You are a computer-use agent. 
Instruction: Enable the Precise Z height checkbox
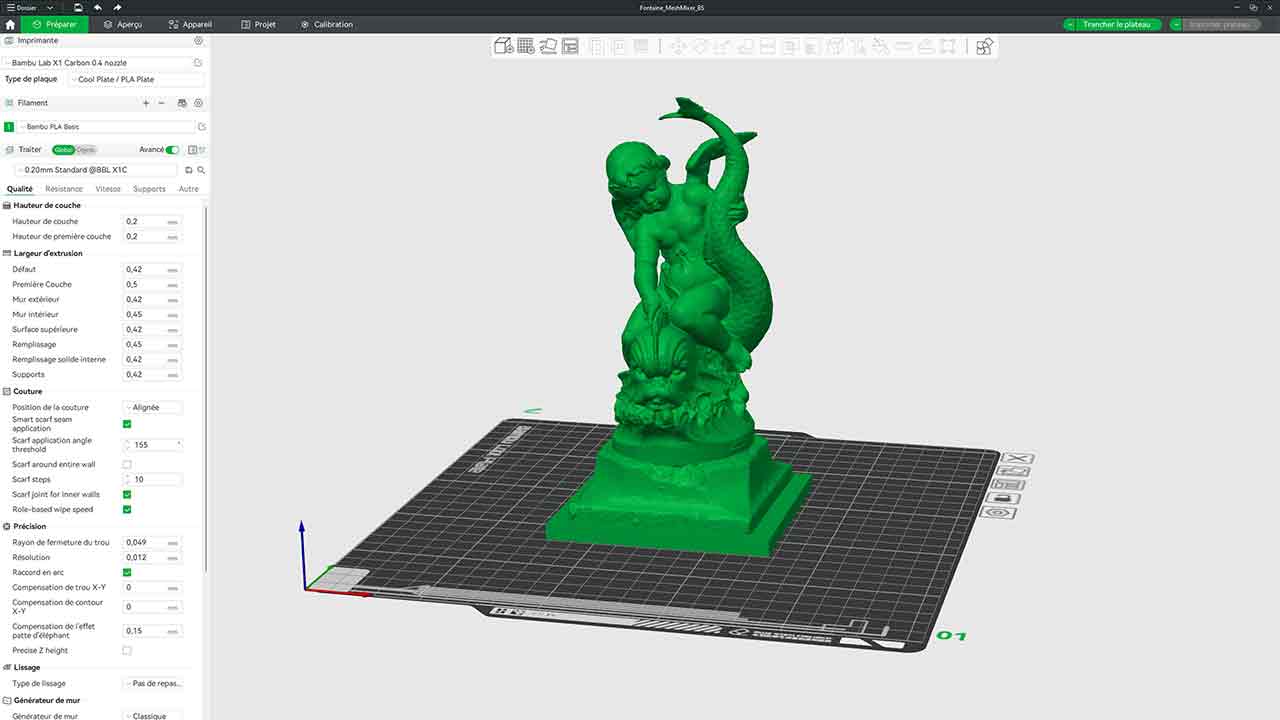pyautogui.click(x=127, y=651)
